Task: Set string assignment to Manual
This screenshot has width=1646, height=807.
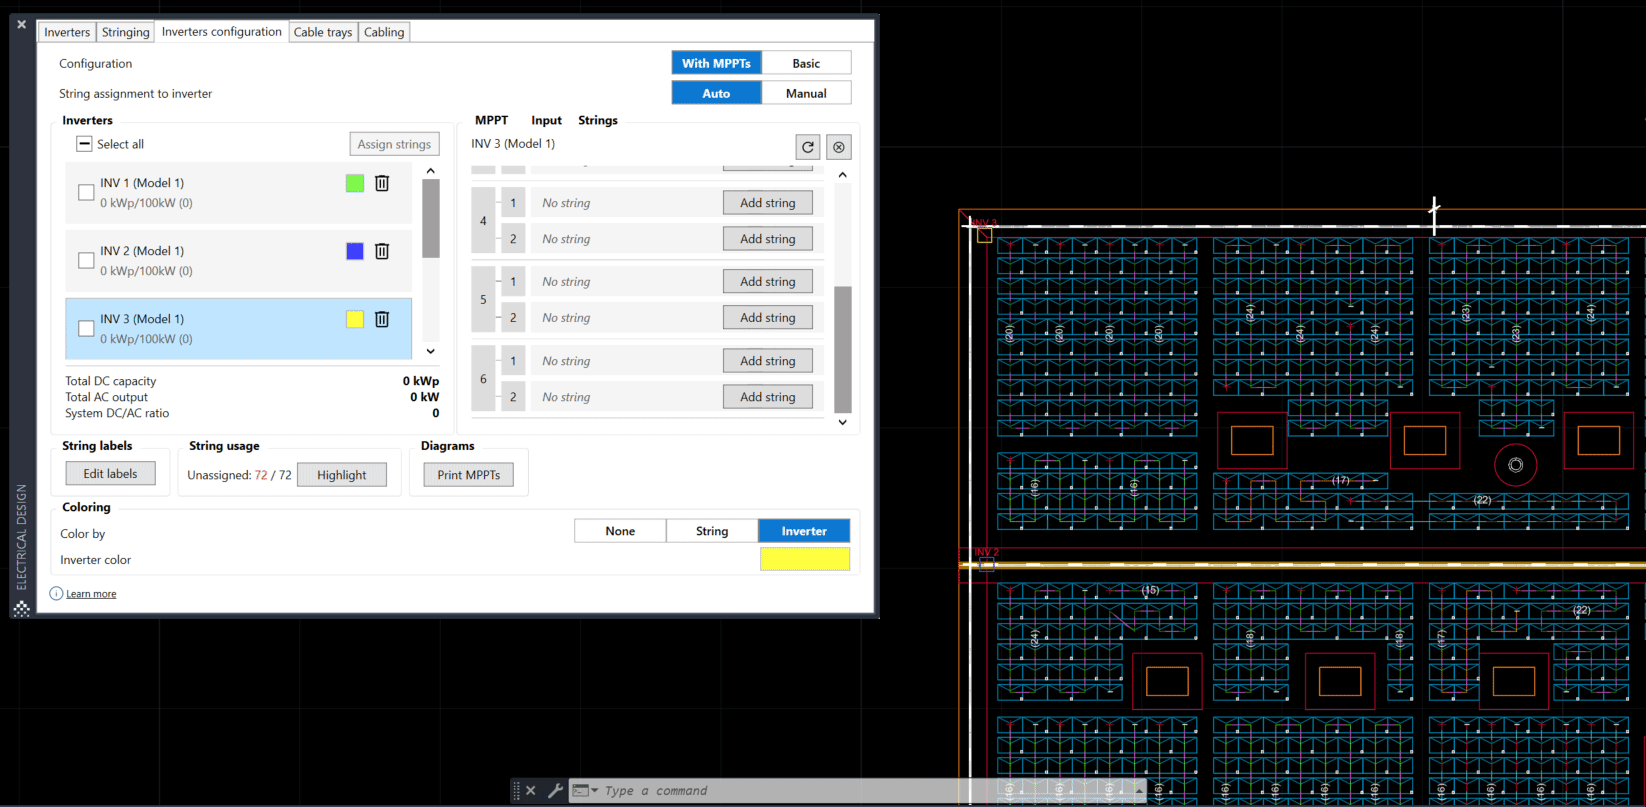Action: pos(806,93)
